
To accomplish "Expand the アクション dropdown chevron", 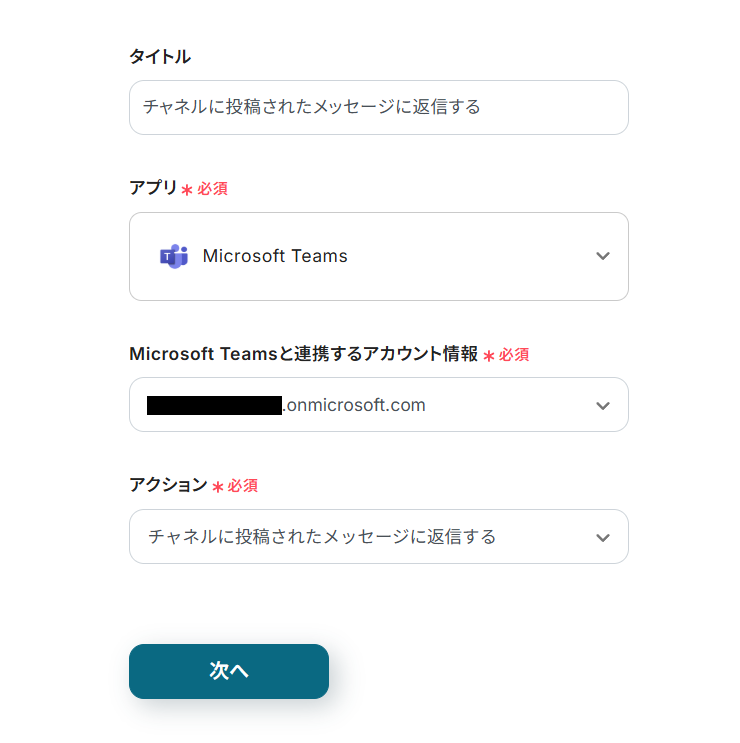I will [x=602, y=537].
